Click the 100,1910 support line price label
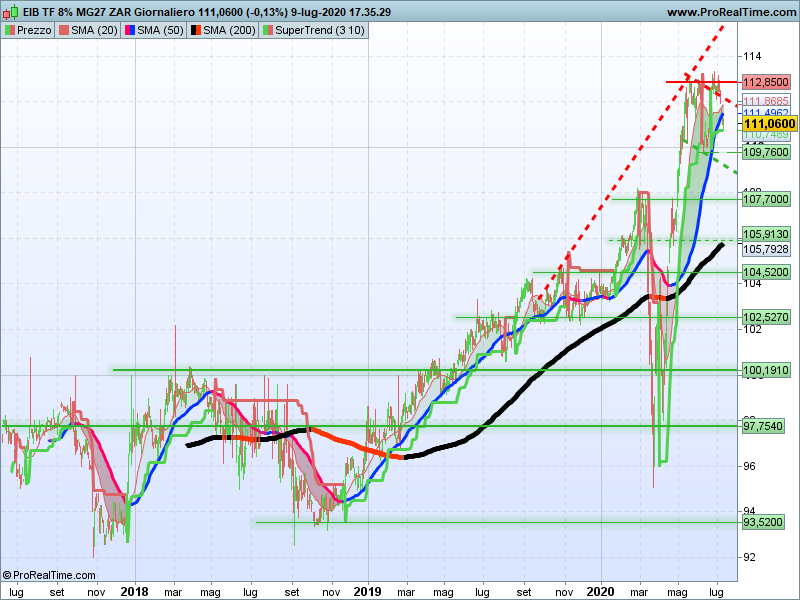This screenshot has width=800, height=600. point(767,370)
